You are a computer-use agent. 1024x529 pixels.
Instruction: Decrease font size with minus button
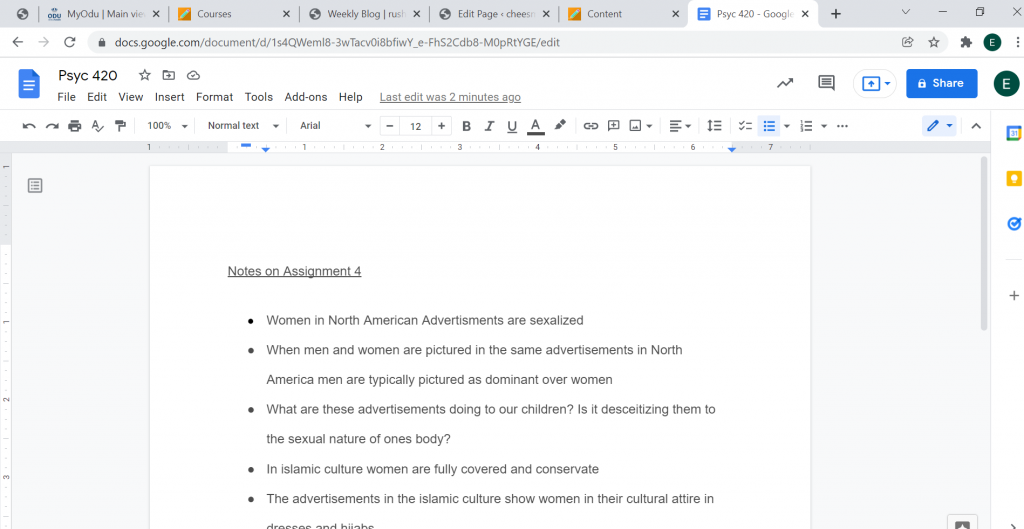pyautogui.click(x=390, y=126)
